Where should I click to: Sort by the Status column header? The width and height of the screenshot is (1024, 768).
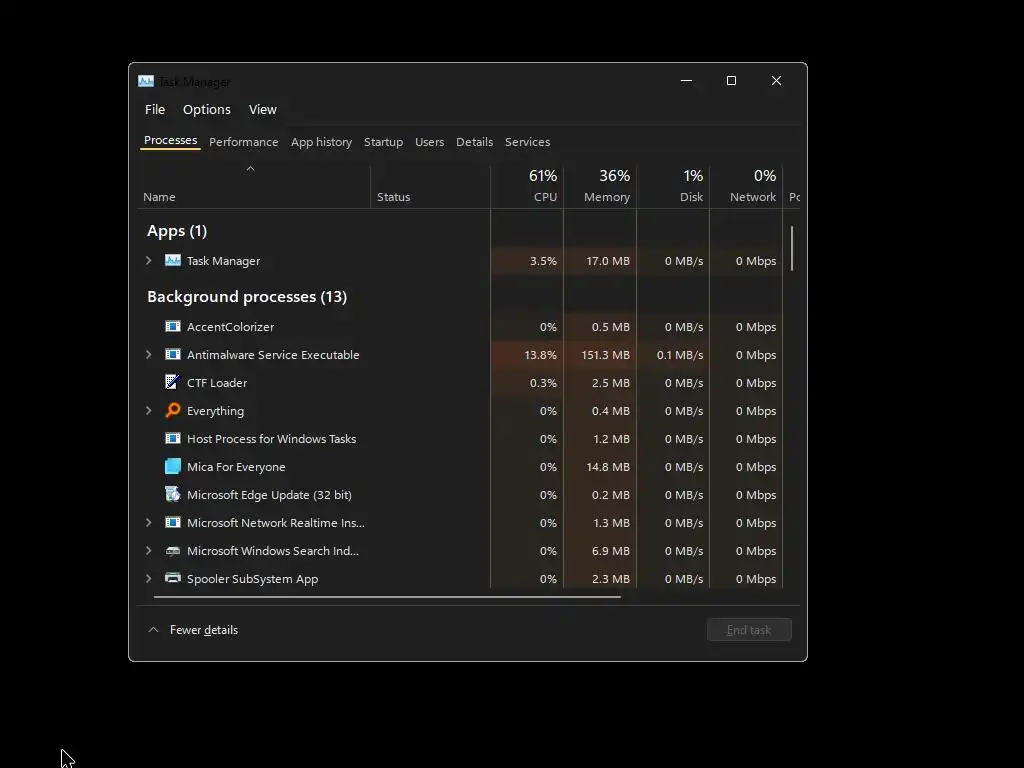pyautogui.click(x=430, y=187)
